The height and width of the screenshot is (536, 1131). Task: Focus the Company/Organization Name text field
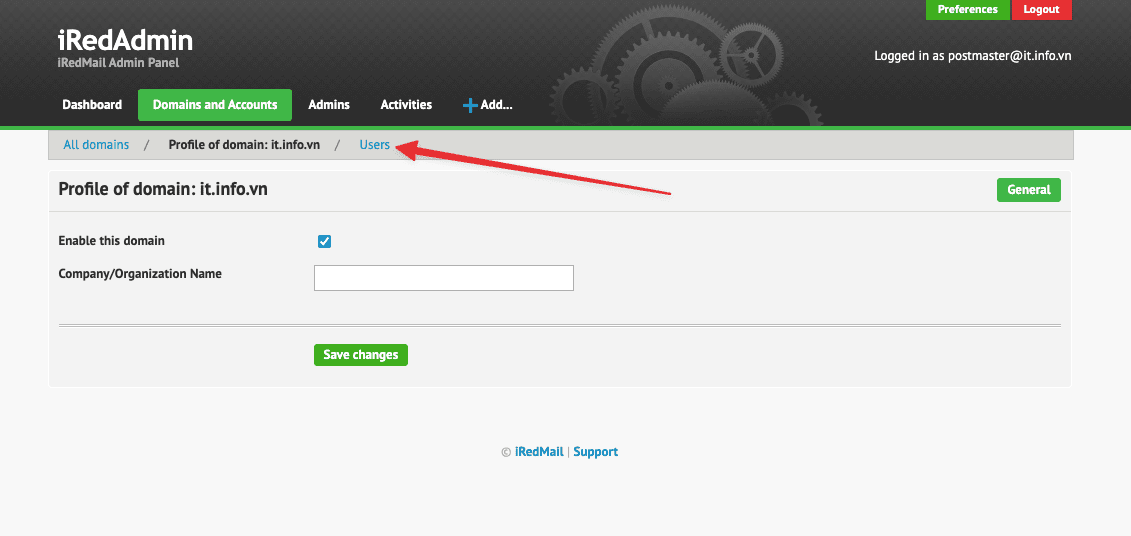(x=444, y=278)
